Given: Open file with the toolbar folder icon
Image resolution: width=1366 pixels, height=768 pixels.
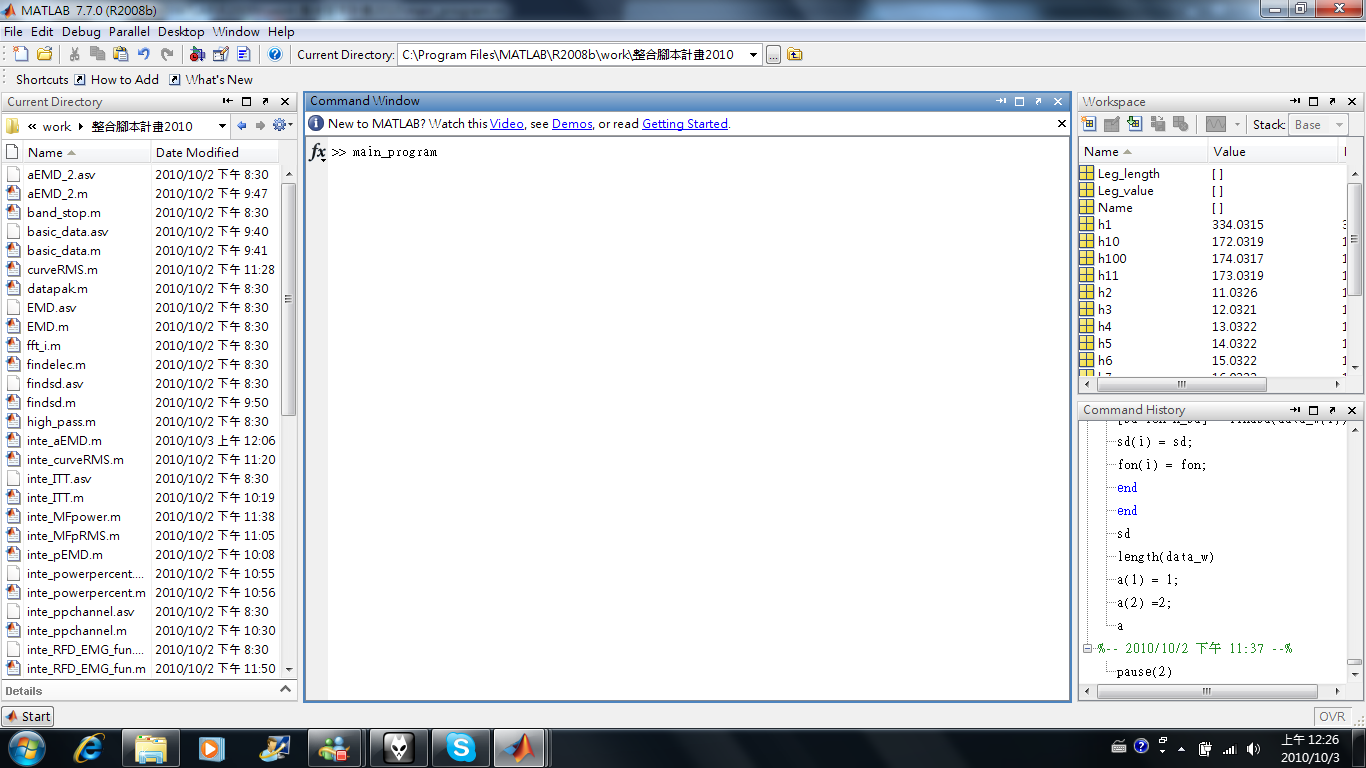Looking at the screenshot, I should click(x=45, y=54).
